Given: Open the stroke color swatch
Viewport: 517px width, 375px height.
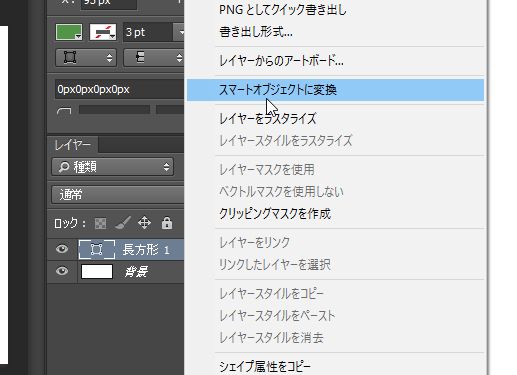Looking at the screenshot, I should coord(103,32).
